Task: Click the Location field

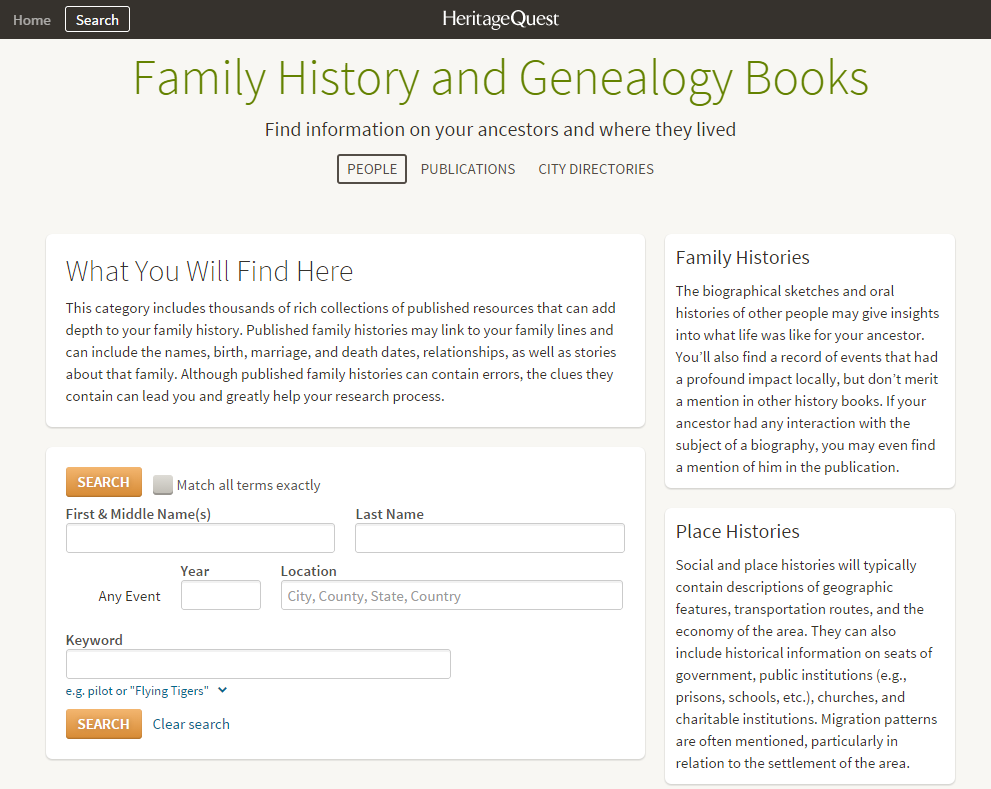Action: 450,594
